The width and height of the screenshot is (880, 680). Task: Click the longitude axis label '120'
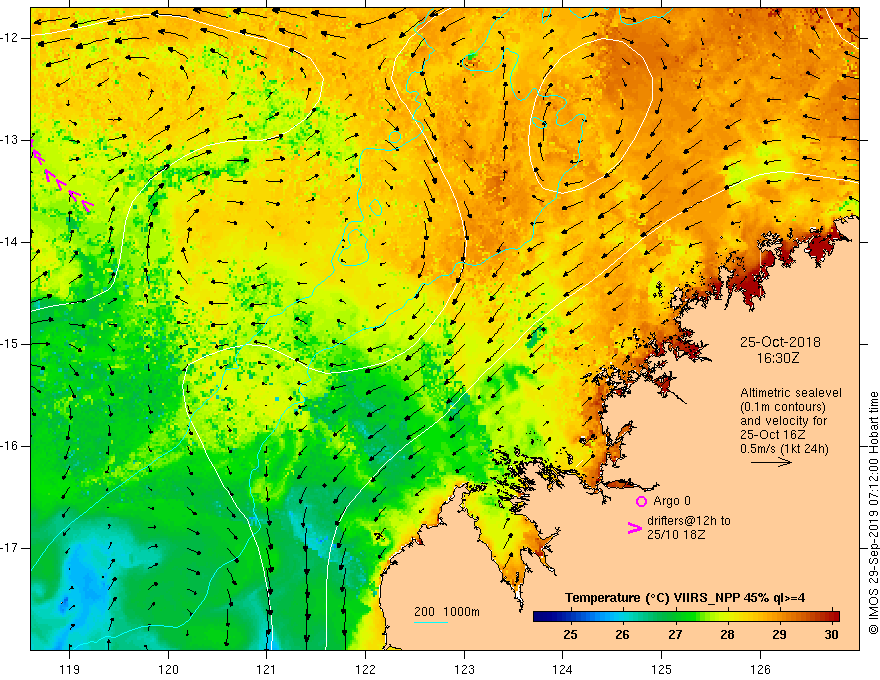tap(168, 669)
